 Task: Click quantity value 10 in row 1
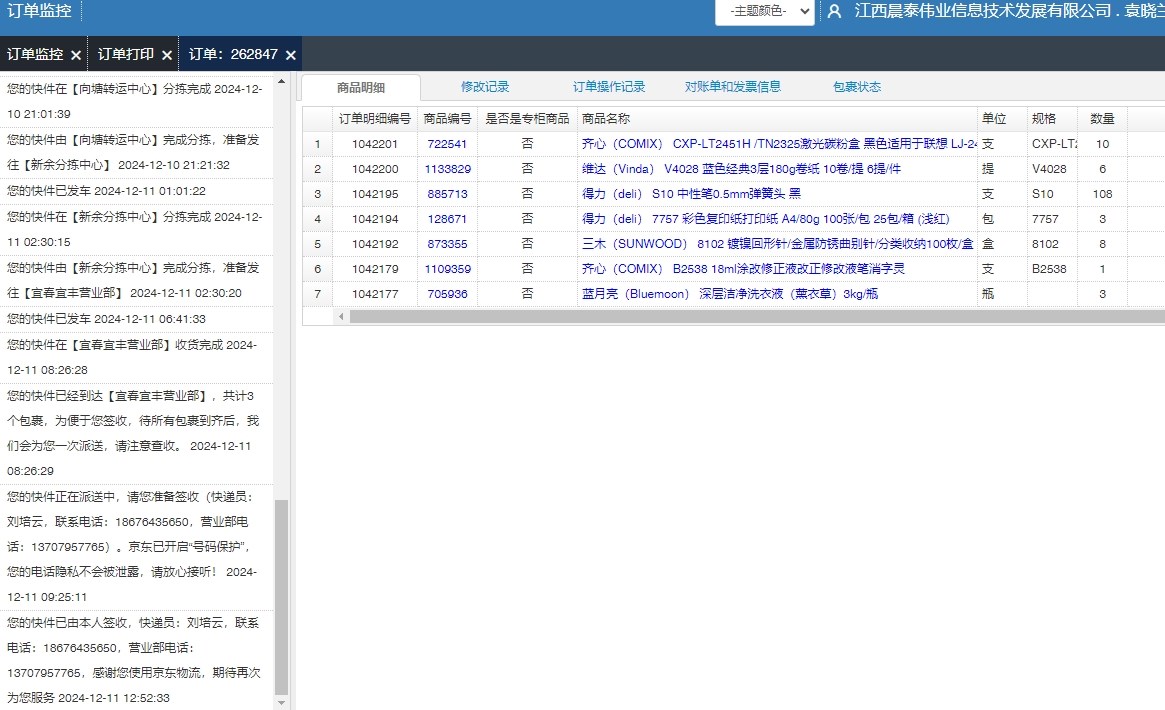[x=1103, y=144]
